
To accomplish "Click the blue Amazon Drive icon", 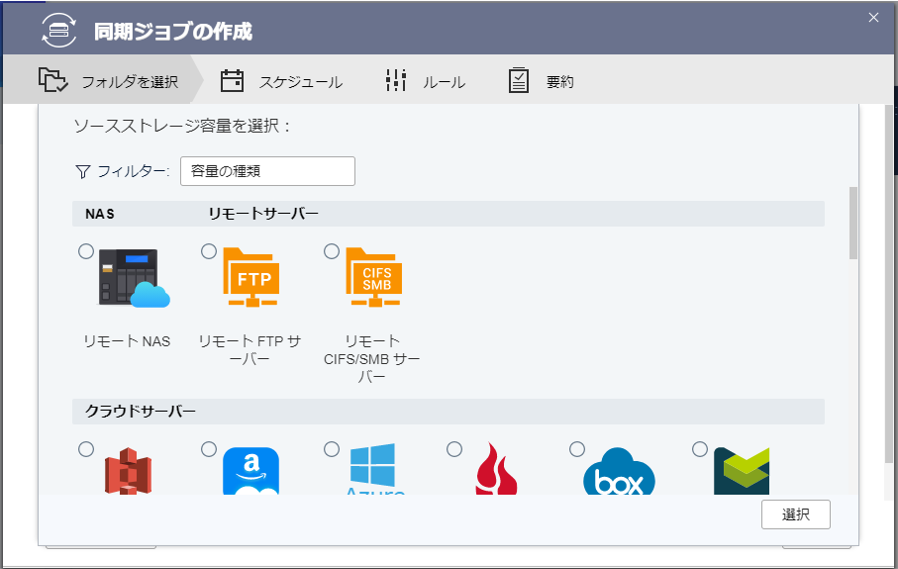I will click(x=250, y=472).
